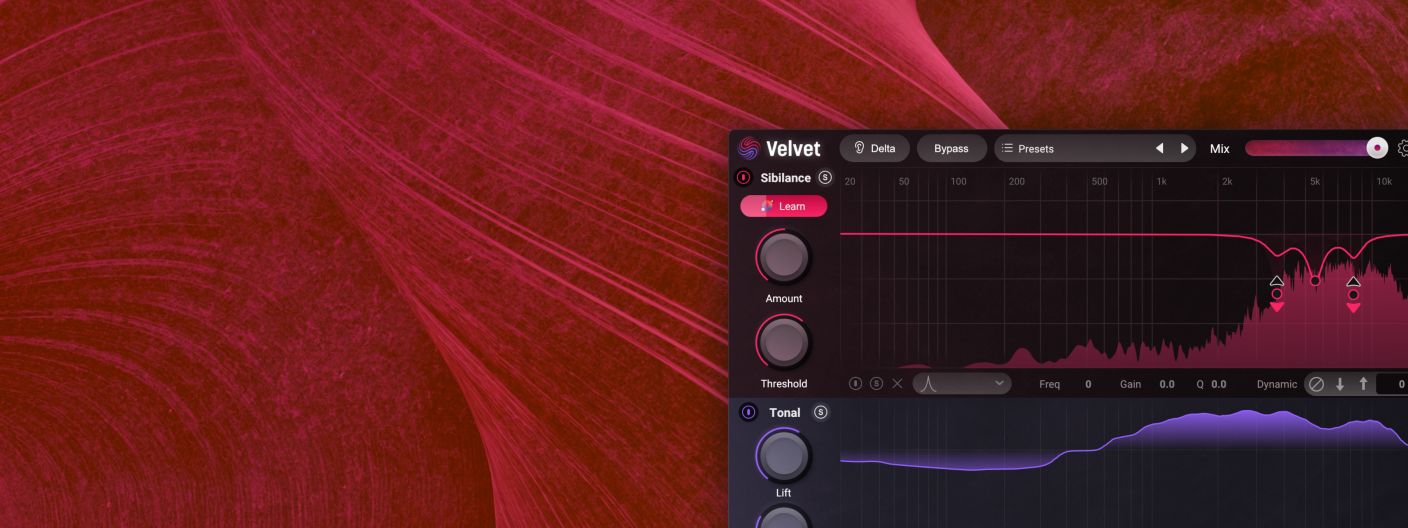Click the Mix slider handle

click(x=1377, y=148)
